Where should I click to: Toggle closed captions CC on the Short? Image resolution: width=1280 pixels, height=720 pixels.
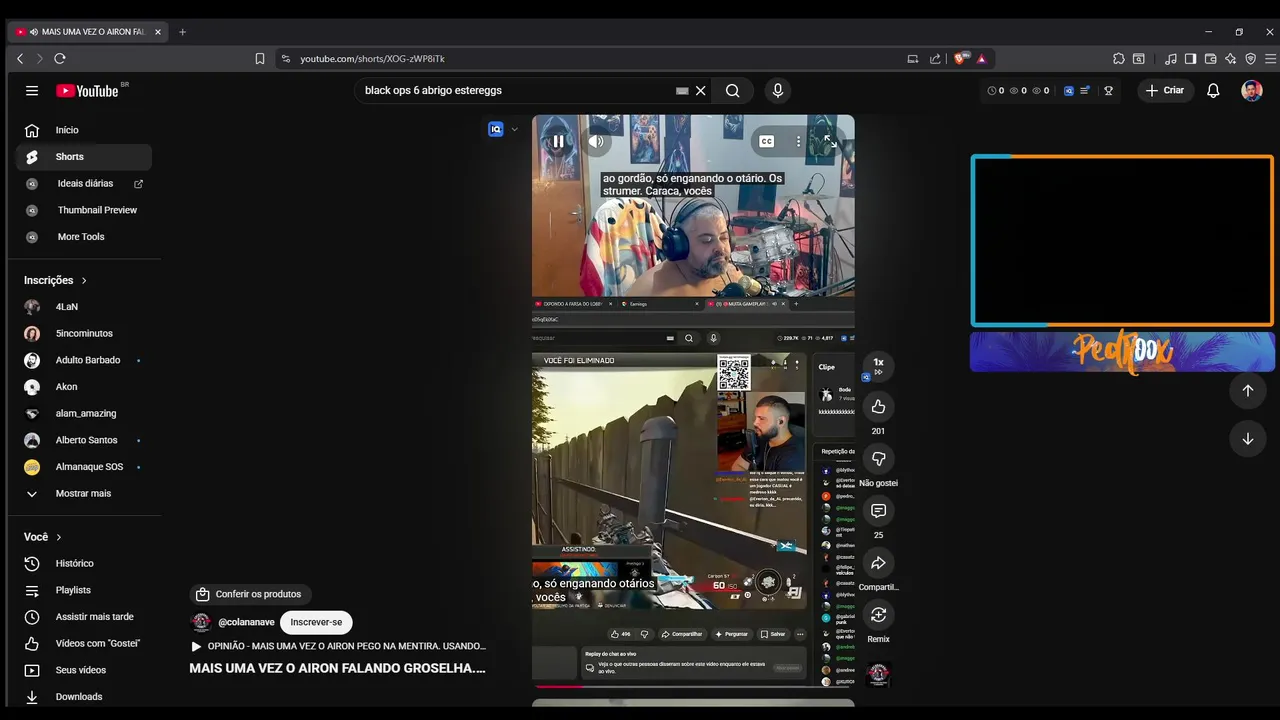pos(767,141)
